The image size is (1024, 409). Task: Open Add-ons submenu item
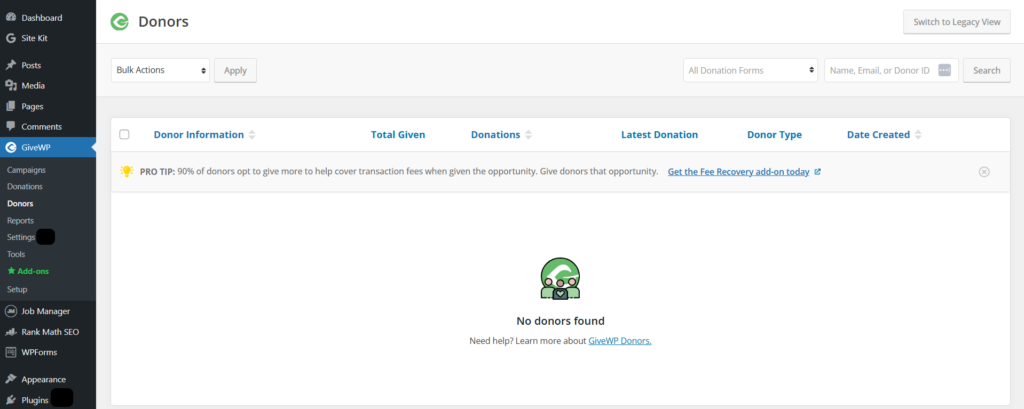tap(33, 270)
